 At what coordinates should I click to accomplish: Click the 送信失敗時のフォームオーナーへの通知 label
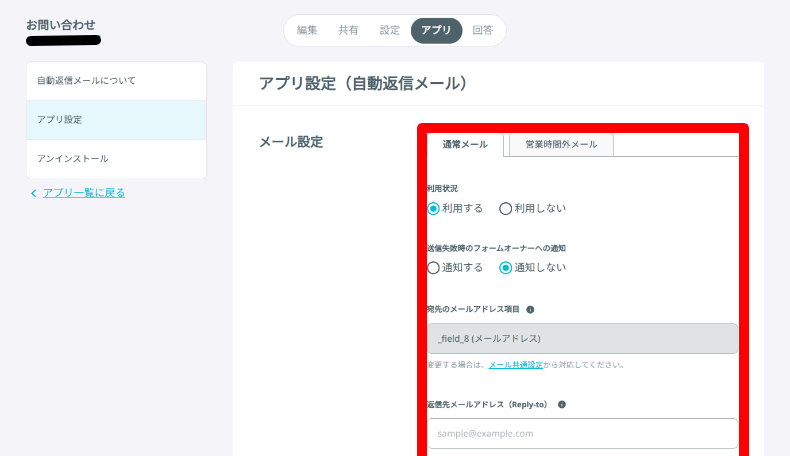coord(496,248)
